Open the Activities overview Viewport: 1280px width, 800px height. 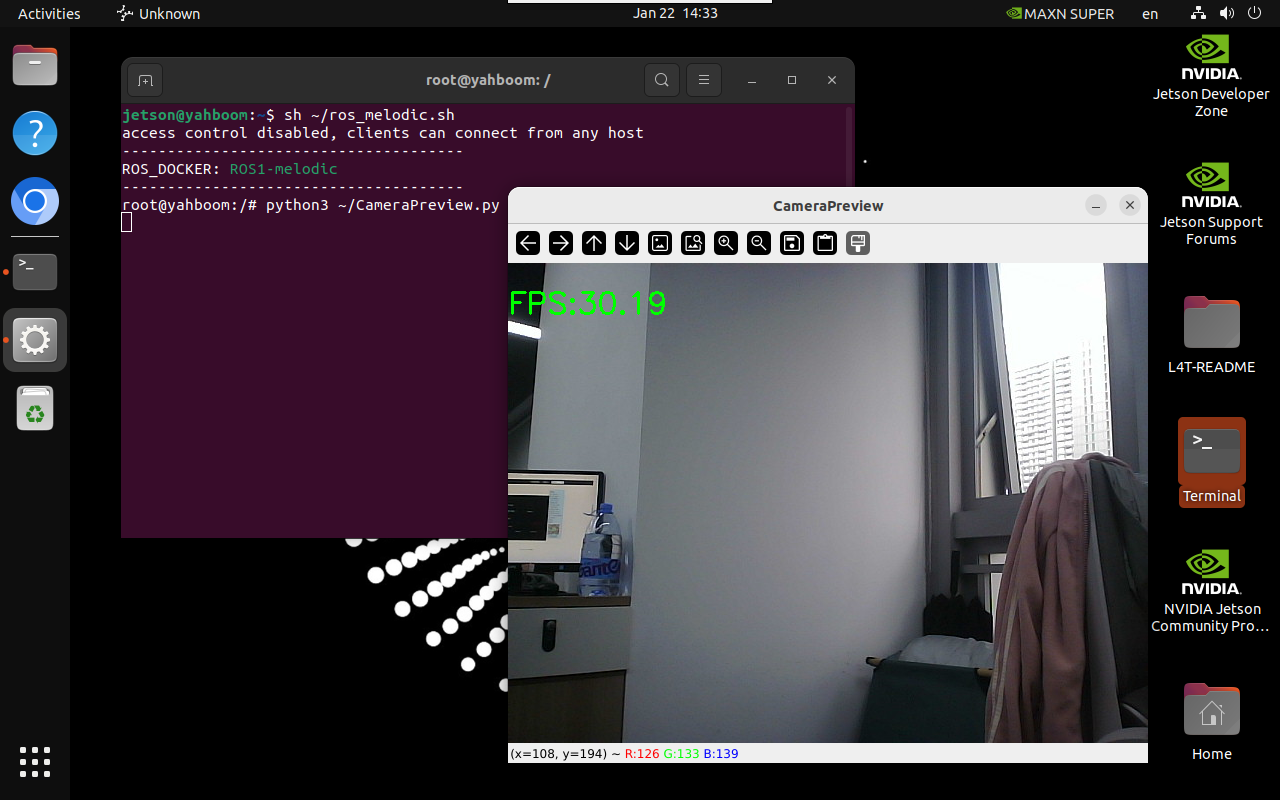[49, 14]
